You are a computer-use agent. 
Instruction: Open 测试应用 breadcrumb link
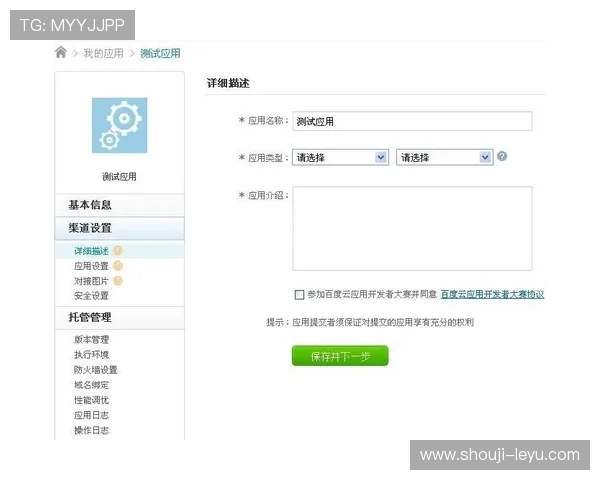160,53
